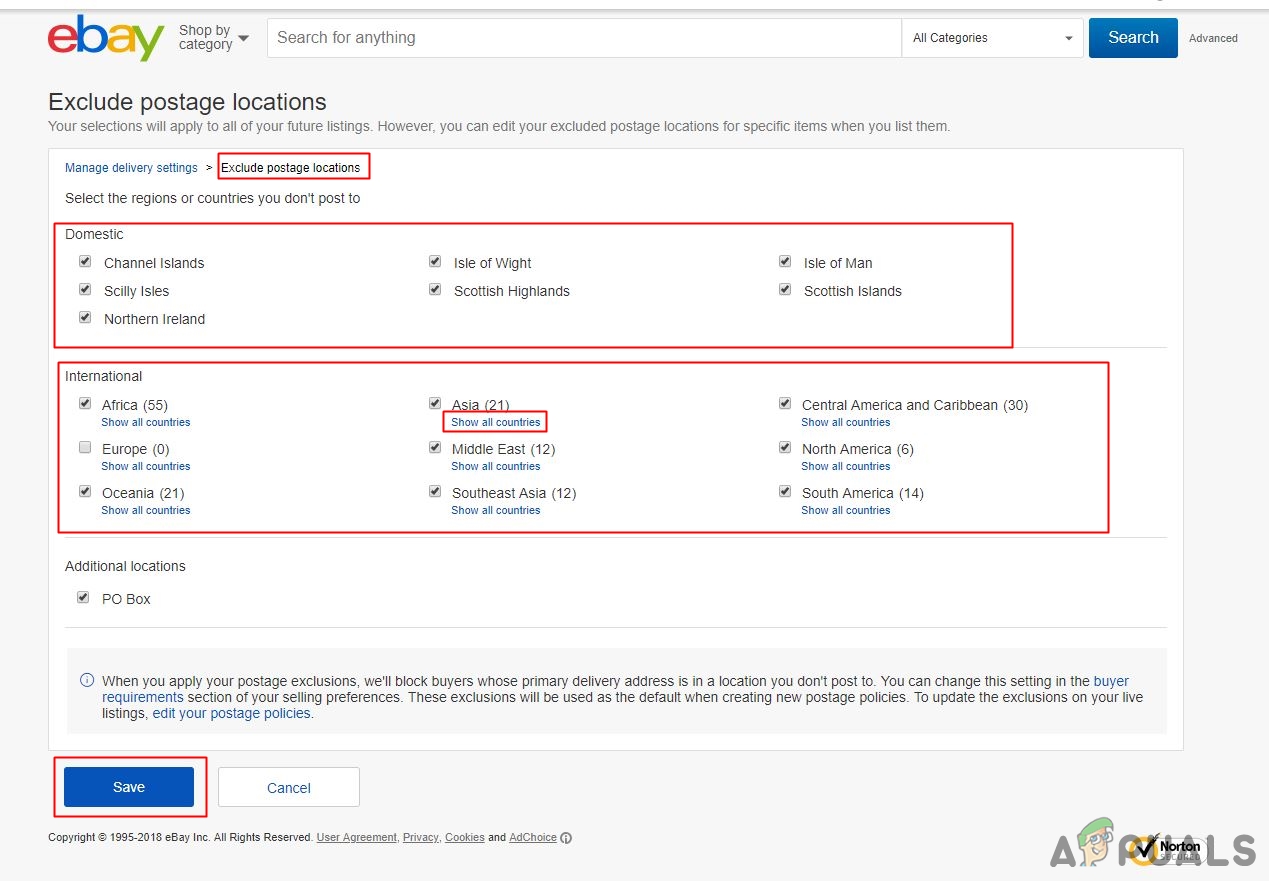Open the All Categories dropdown
The width and height of the screenshot is (1269, 881).
pos(992,38)
